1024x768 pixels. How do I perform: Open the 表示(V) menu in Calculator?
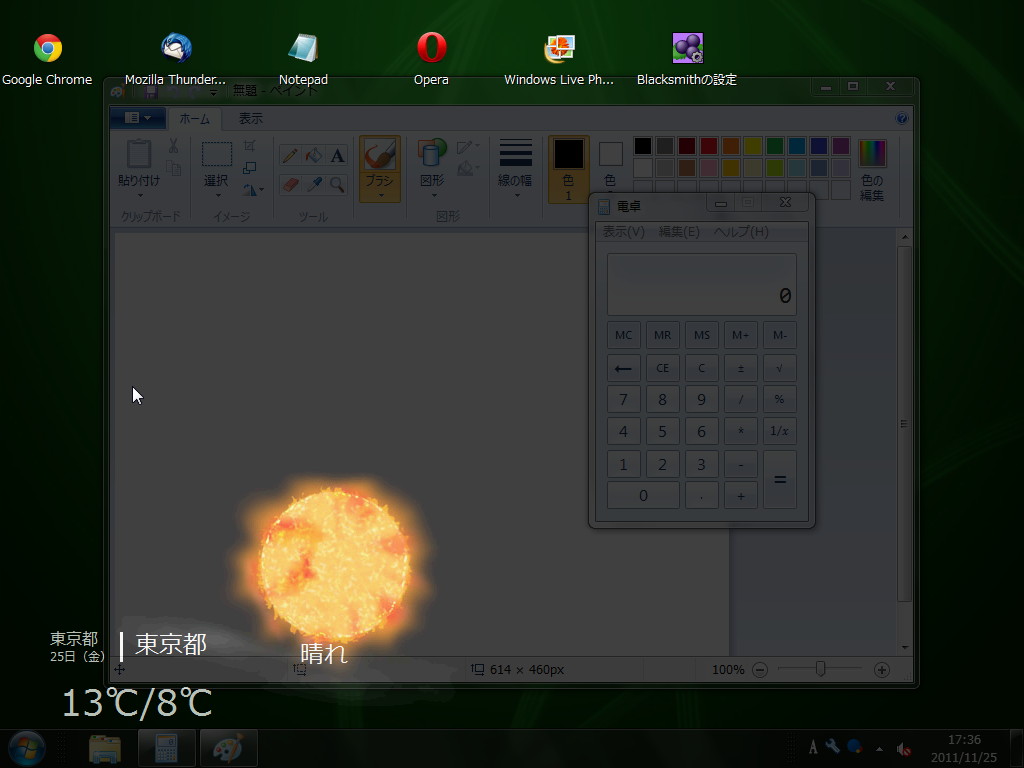coord(623,232)
